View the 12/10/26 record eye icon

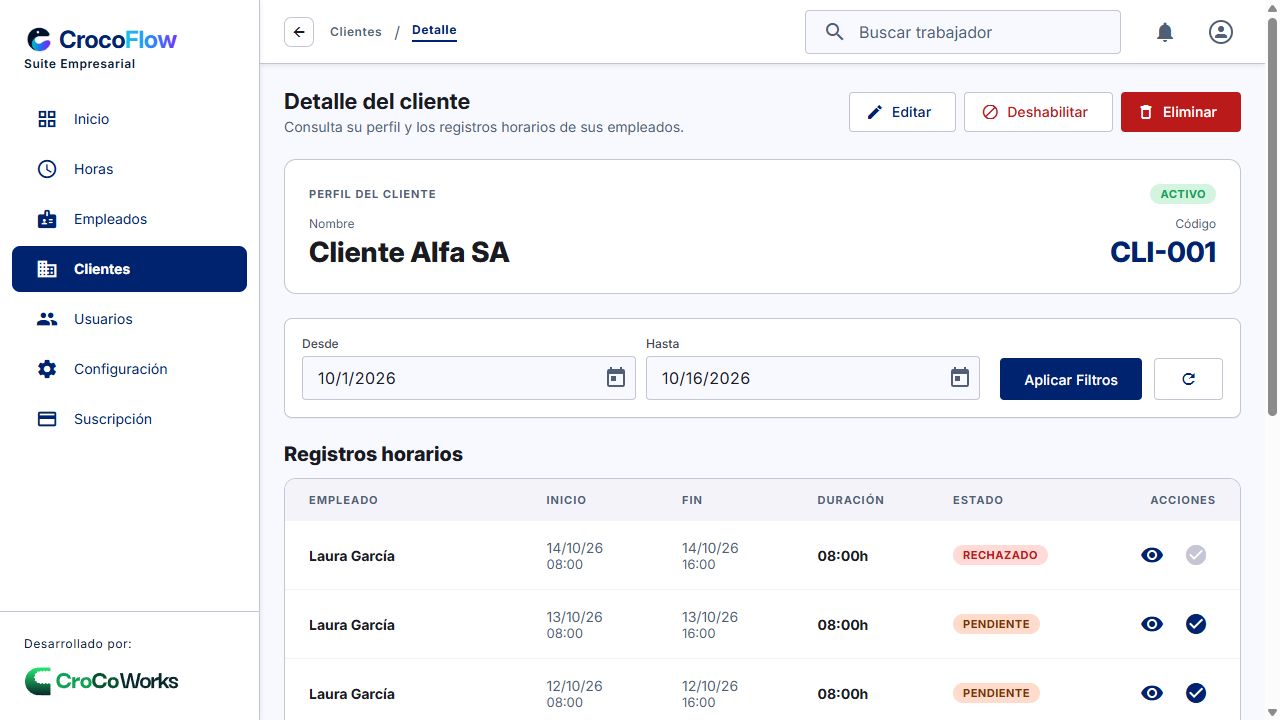[1152, 693]
